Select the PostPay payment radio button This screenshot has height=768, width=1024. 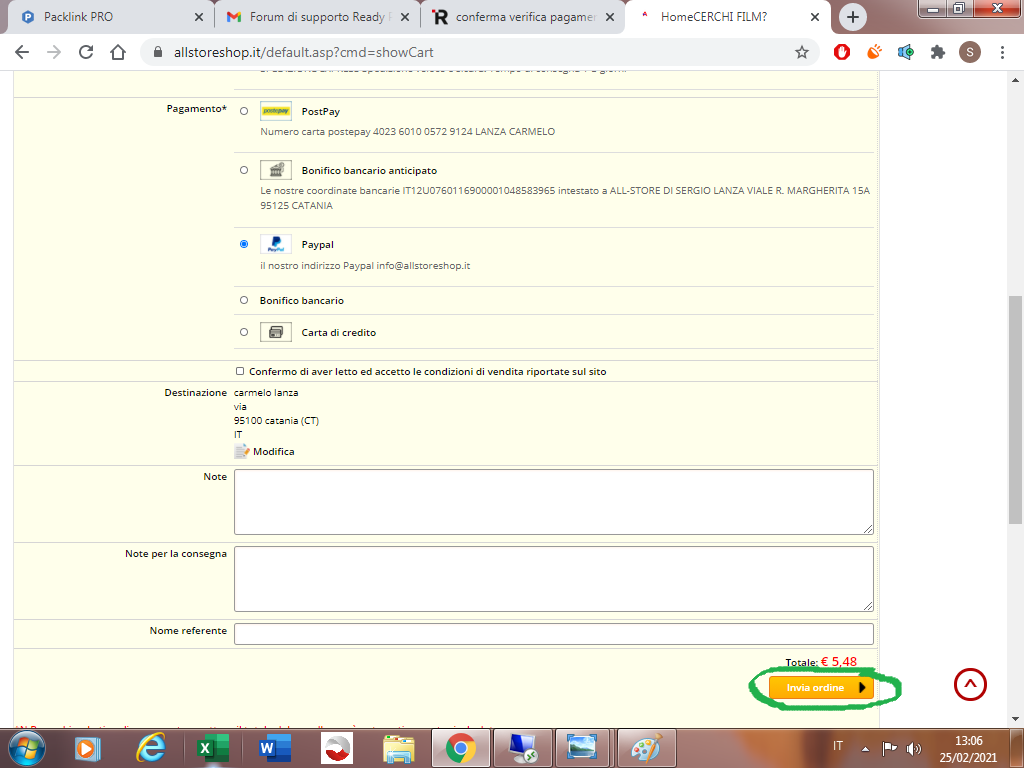(244, 111)
